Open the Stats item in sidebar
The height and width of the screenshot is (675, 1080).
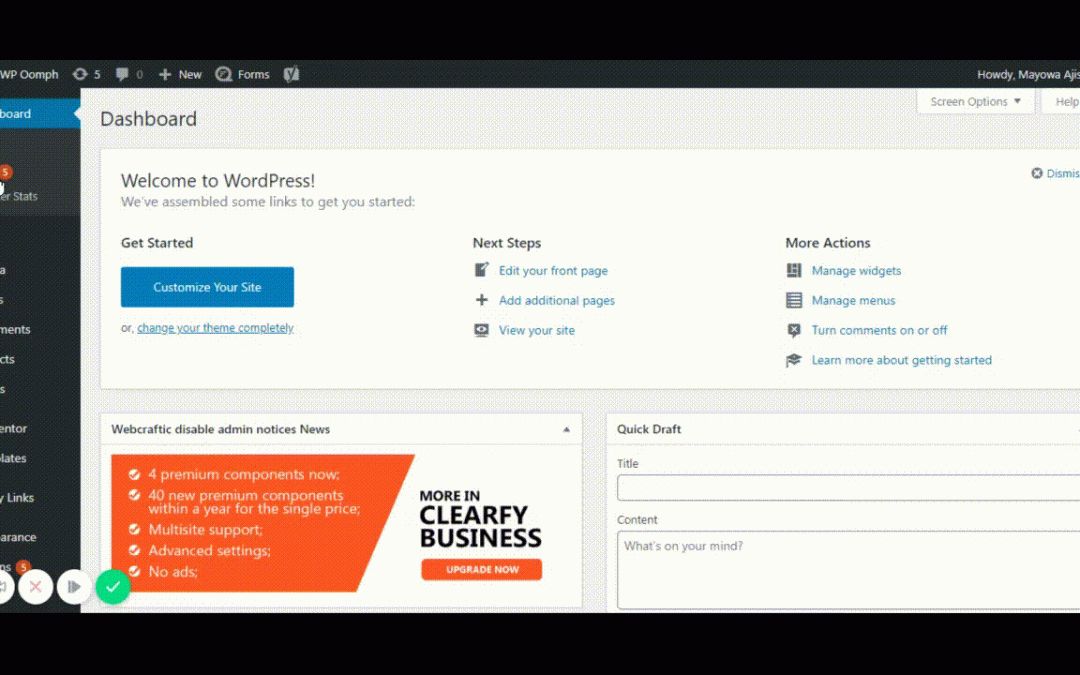point(19,196)
